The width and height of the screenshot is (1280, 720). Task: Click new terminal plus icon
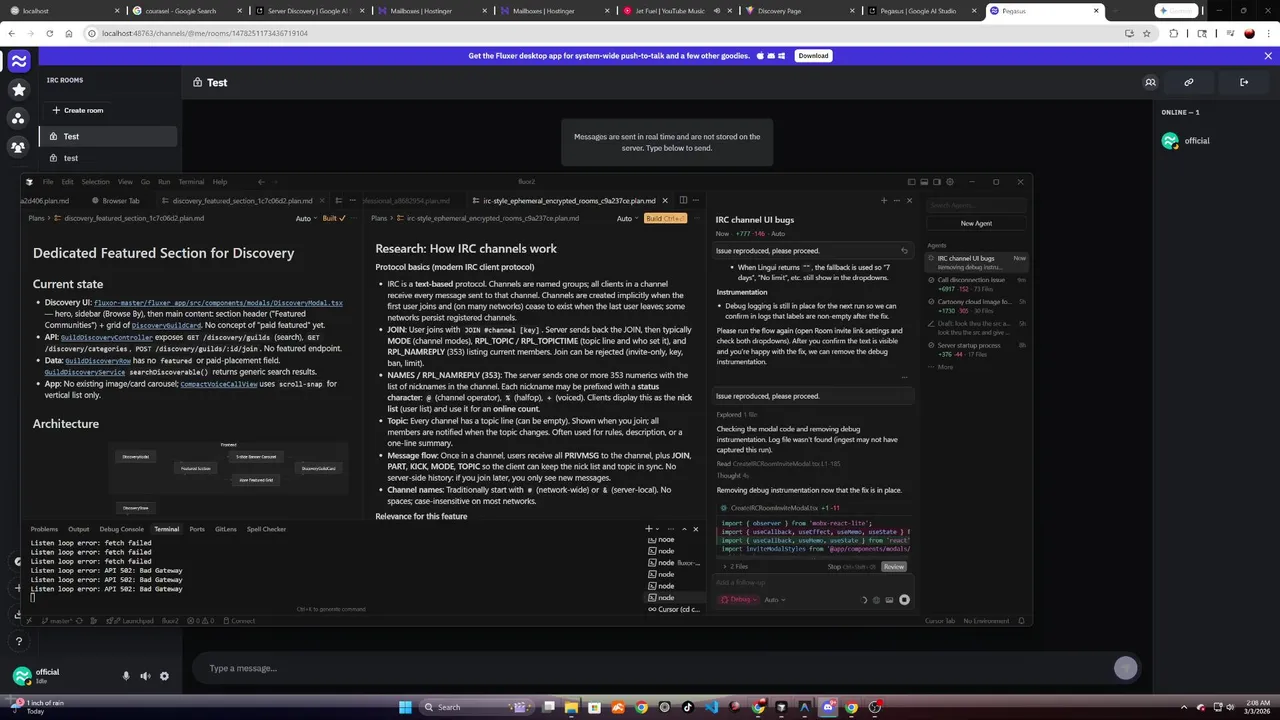pos(648,529)
